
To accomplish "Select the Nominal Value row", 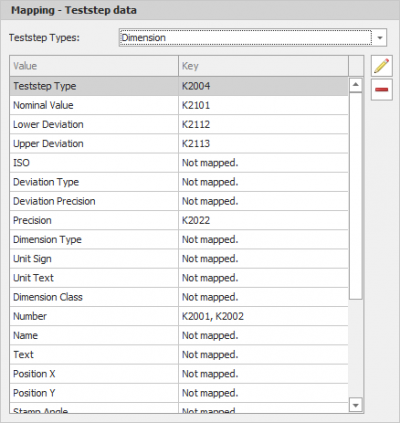I will click(x=179, y=105).
